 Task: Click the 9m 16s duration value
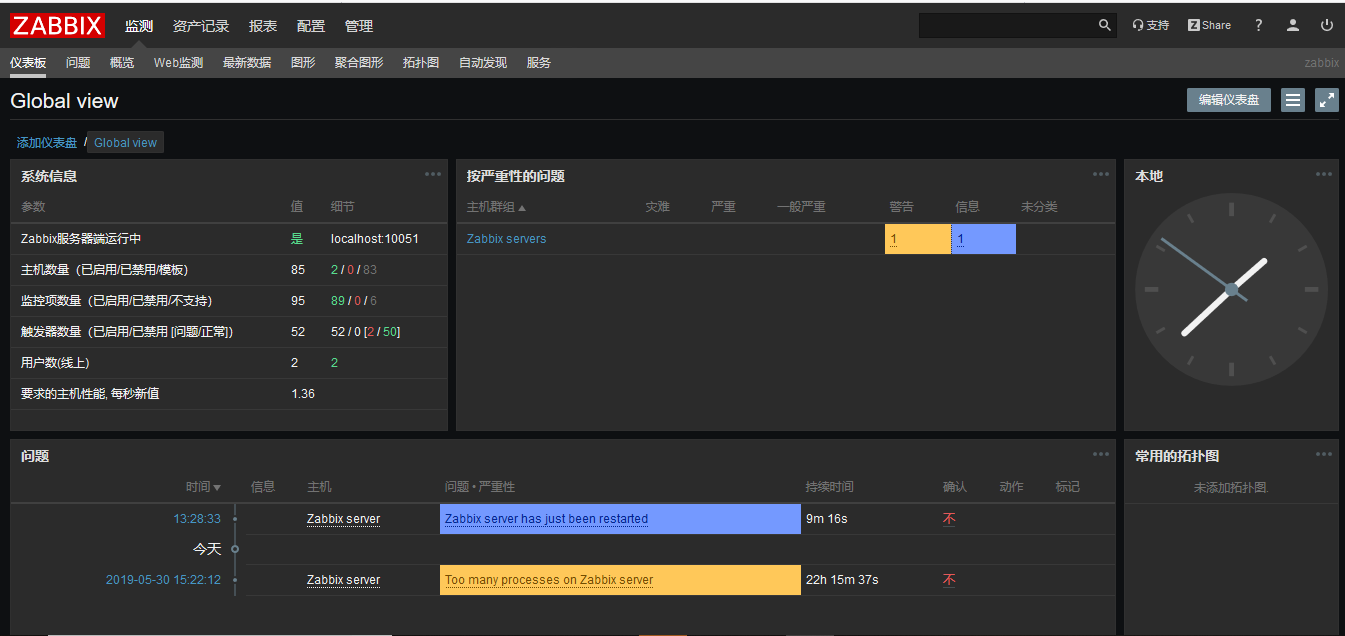point(827,519)
